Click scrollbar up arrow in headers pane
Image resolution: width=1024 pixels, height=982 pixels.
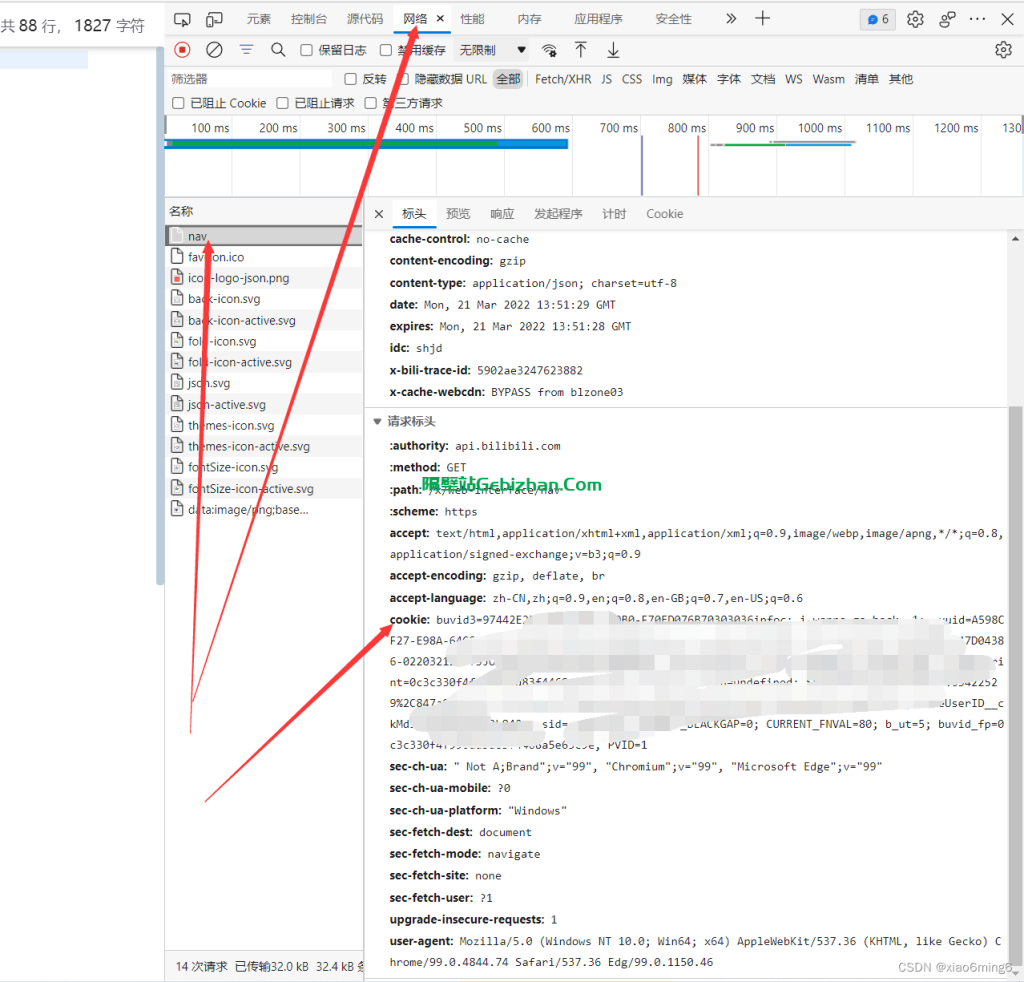pos(1015,239)
